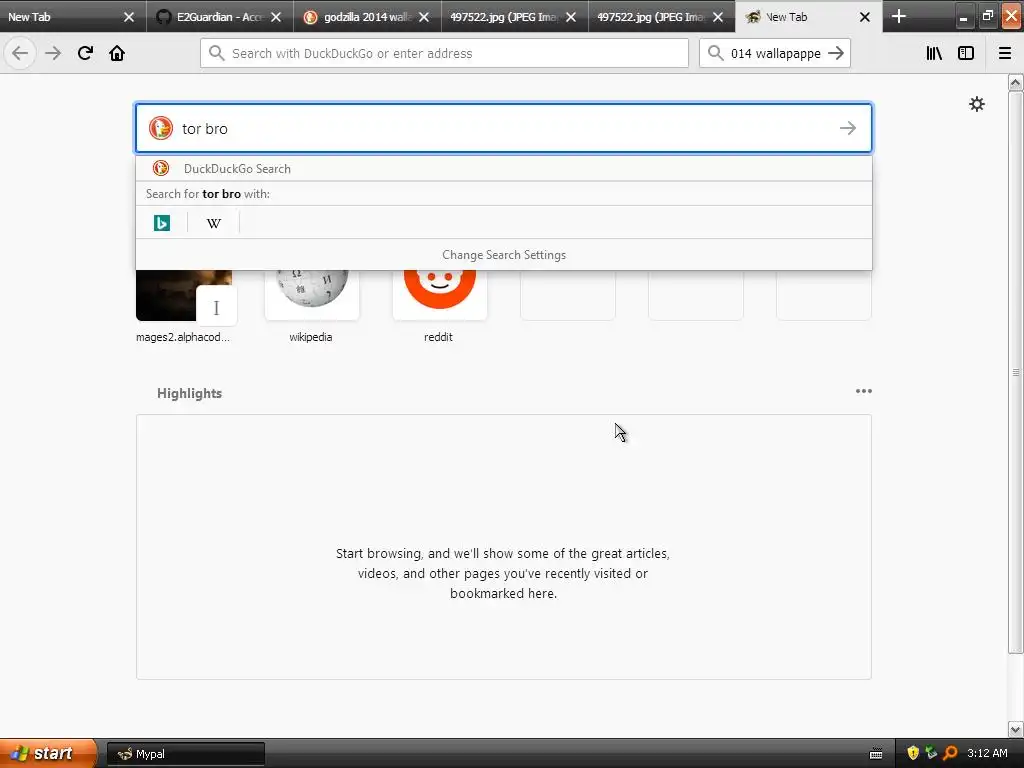
Task: Close the E2Guardian tab
Action: pyautogui.click(x=276, y=17)
